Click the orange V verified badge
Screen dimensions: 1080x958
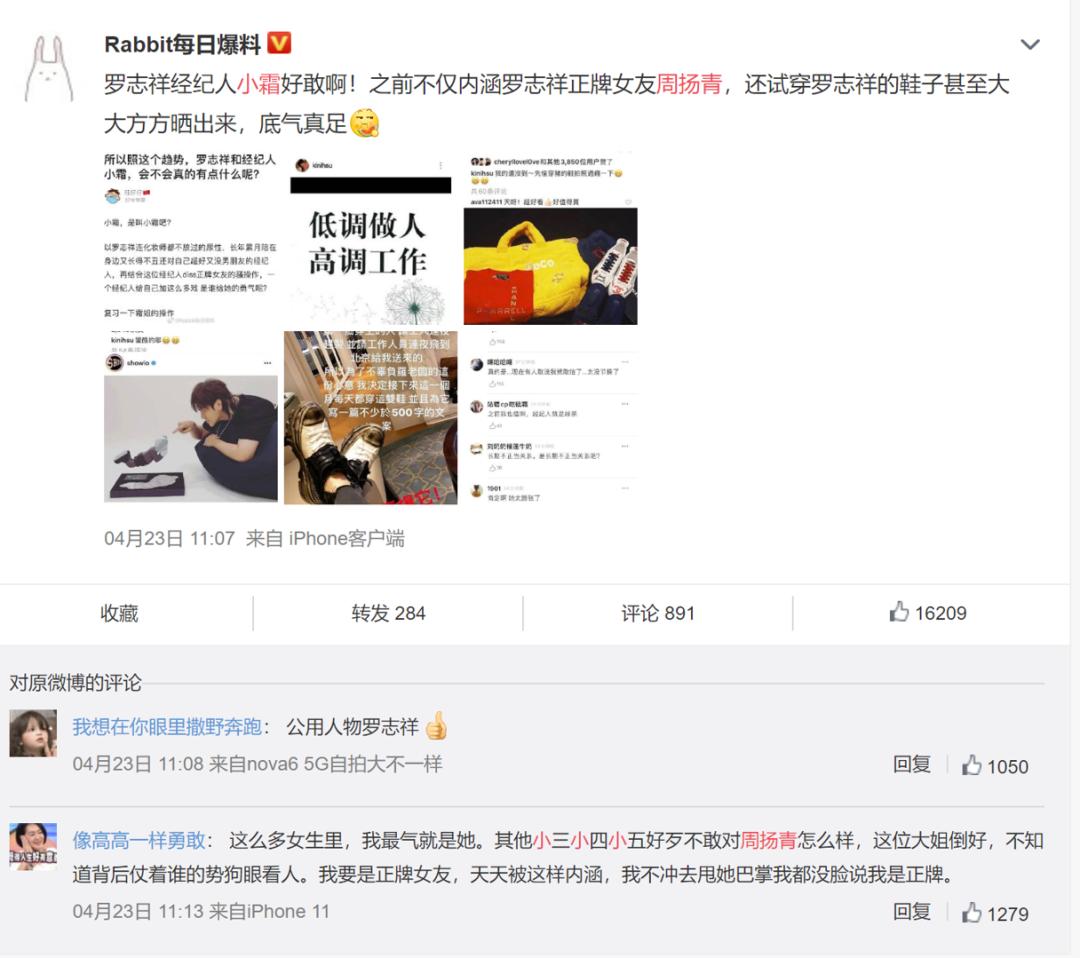click(279, 43)
